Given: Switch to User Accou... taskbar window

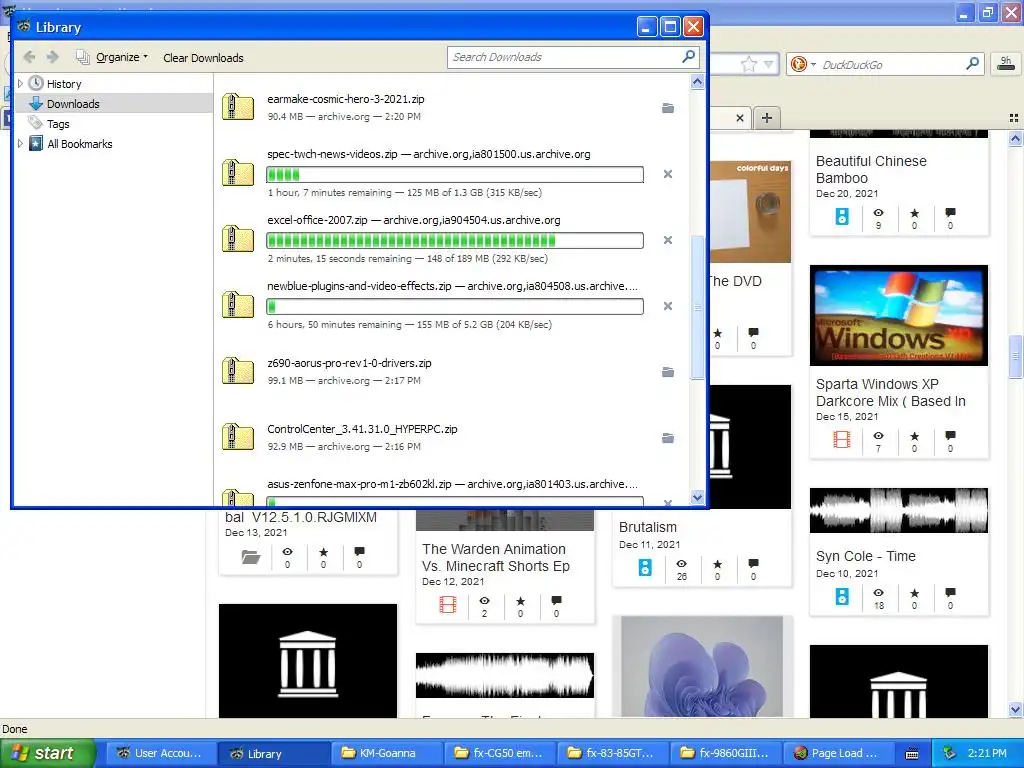Looking at the screenshot, I should tap(161, 753).
